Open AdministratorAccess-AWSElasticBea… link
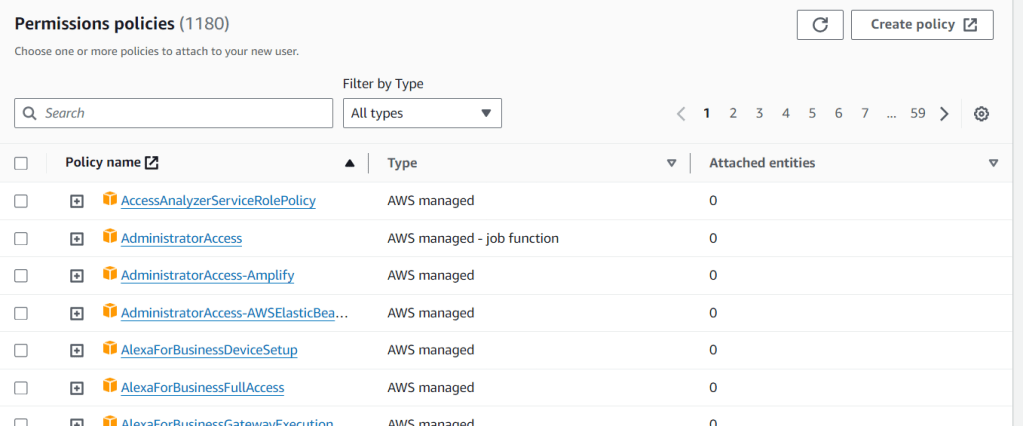 (234, 313)
